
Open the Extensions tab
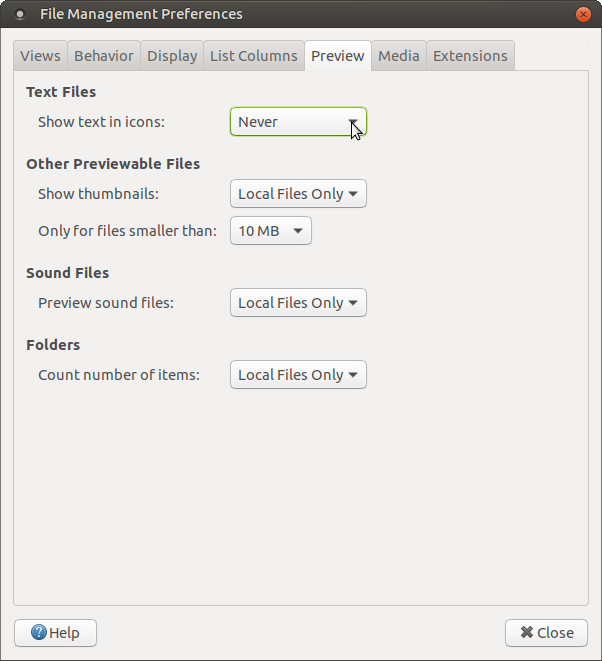point(470,56)
